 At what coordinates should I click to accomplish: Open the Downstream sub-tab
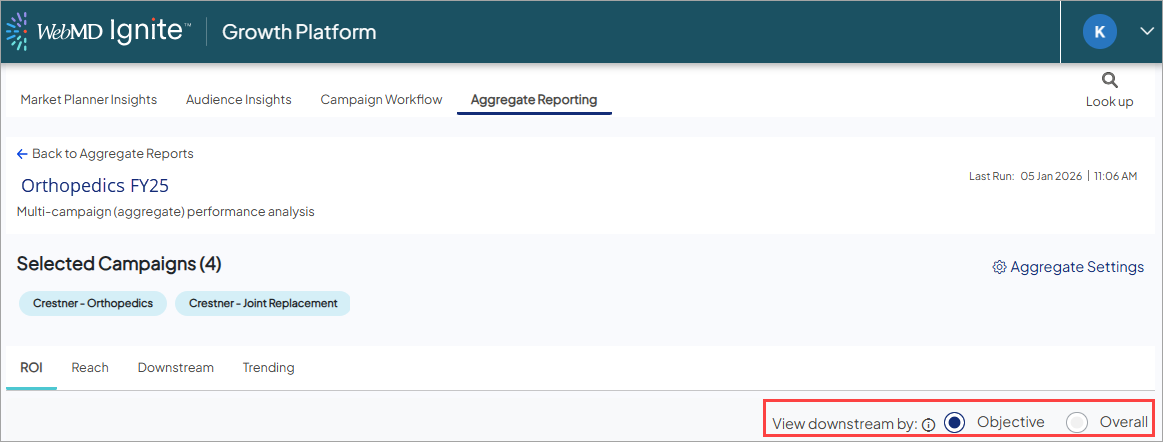(176, 367)
